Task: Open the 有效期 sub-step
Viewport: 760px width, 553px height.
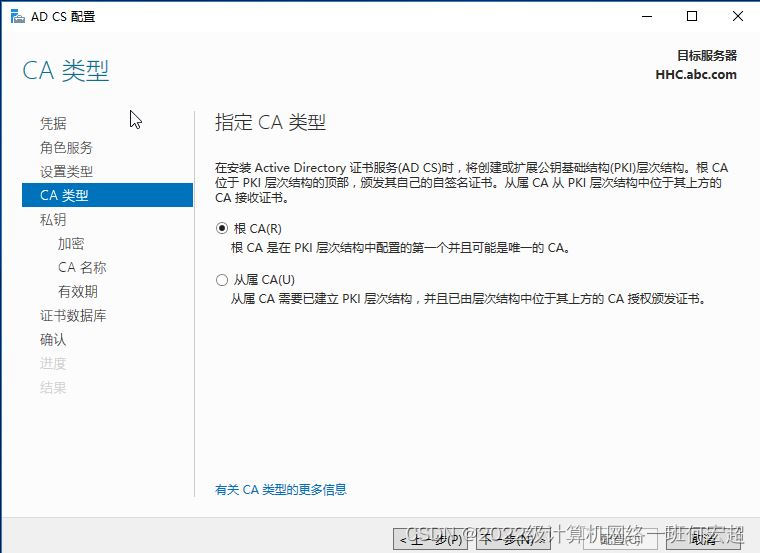Action: click(x=78, y=291)
